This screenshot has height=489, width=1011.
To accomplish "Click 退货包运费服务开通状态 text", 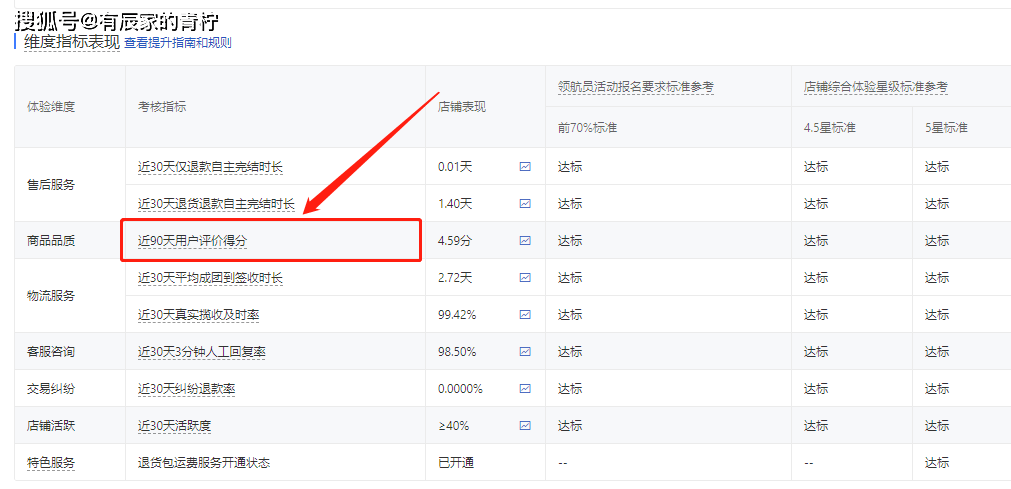I will coord(204,463).
